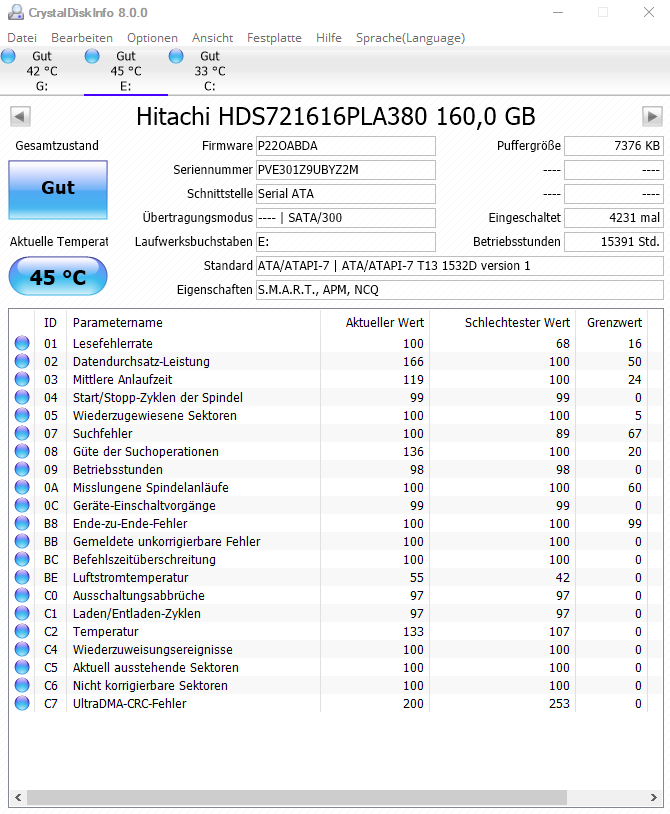This screenshot has width=670, height=814.
Task: Click the status icon for Suchfehler
Action: pyautogui.click(x=22, y=433)
